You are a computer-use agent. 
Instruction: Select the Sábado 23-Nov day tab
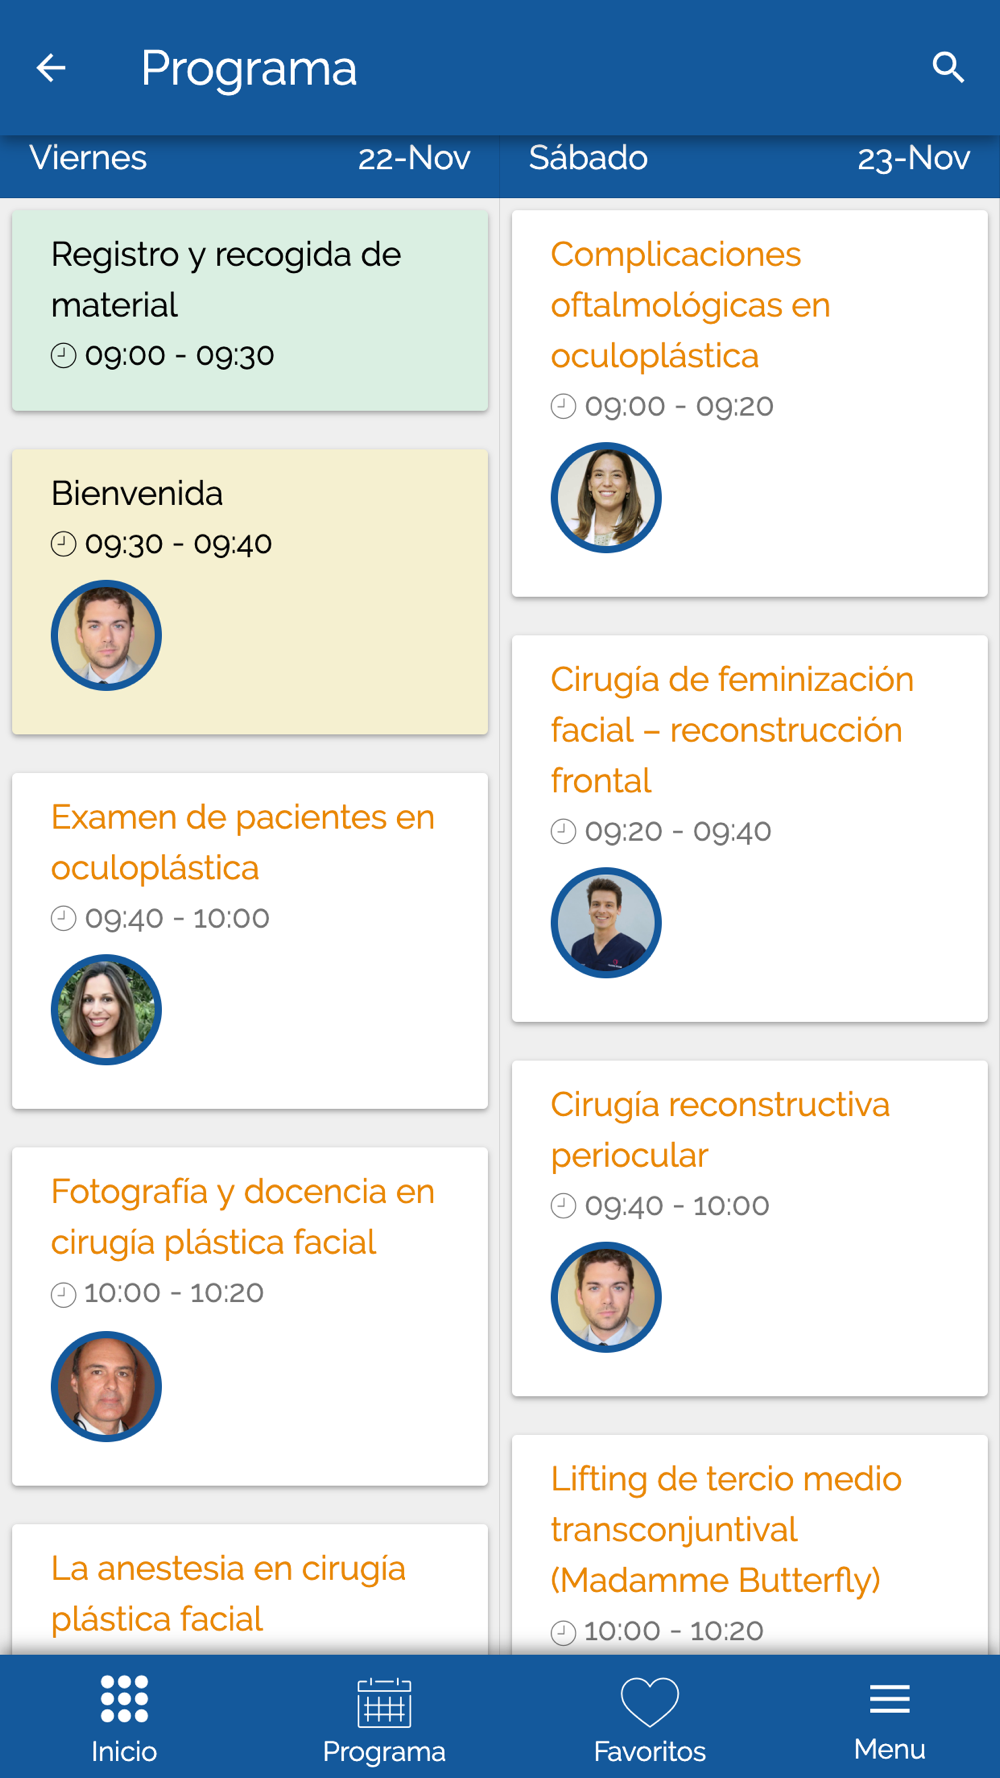750,158
